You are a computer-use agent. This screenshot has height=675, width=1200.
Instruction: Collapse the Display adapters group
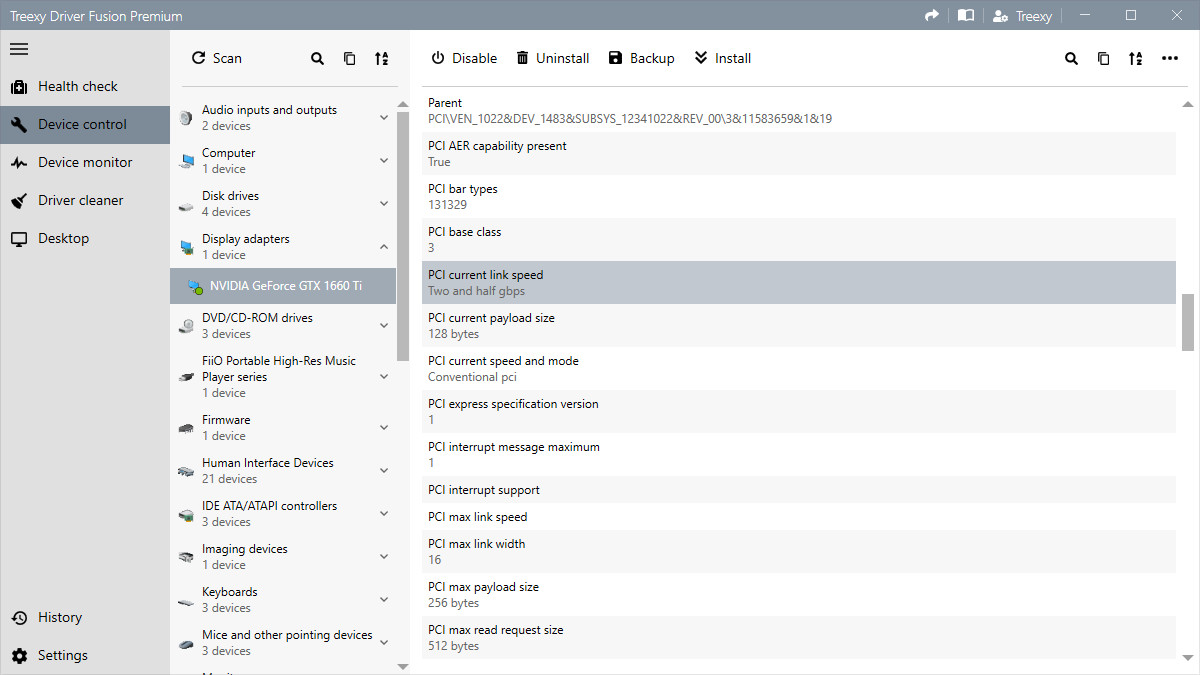[x=383, y=247]
